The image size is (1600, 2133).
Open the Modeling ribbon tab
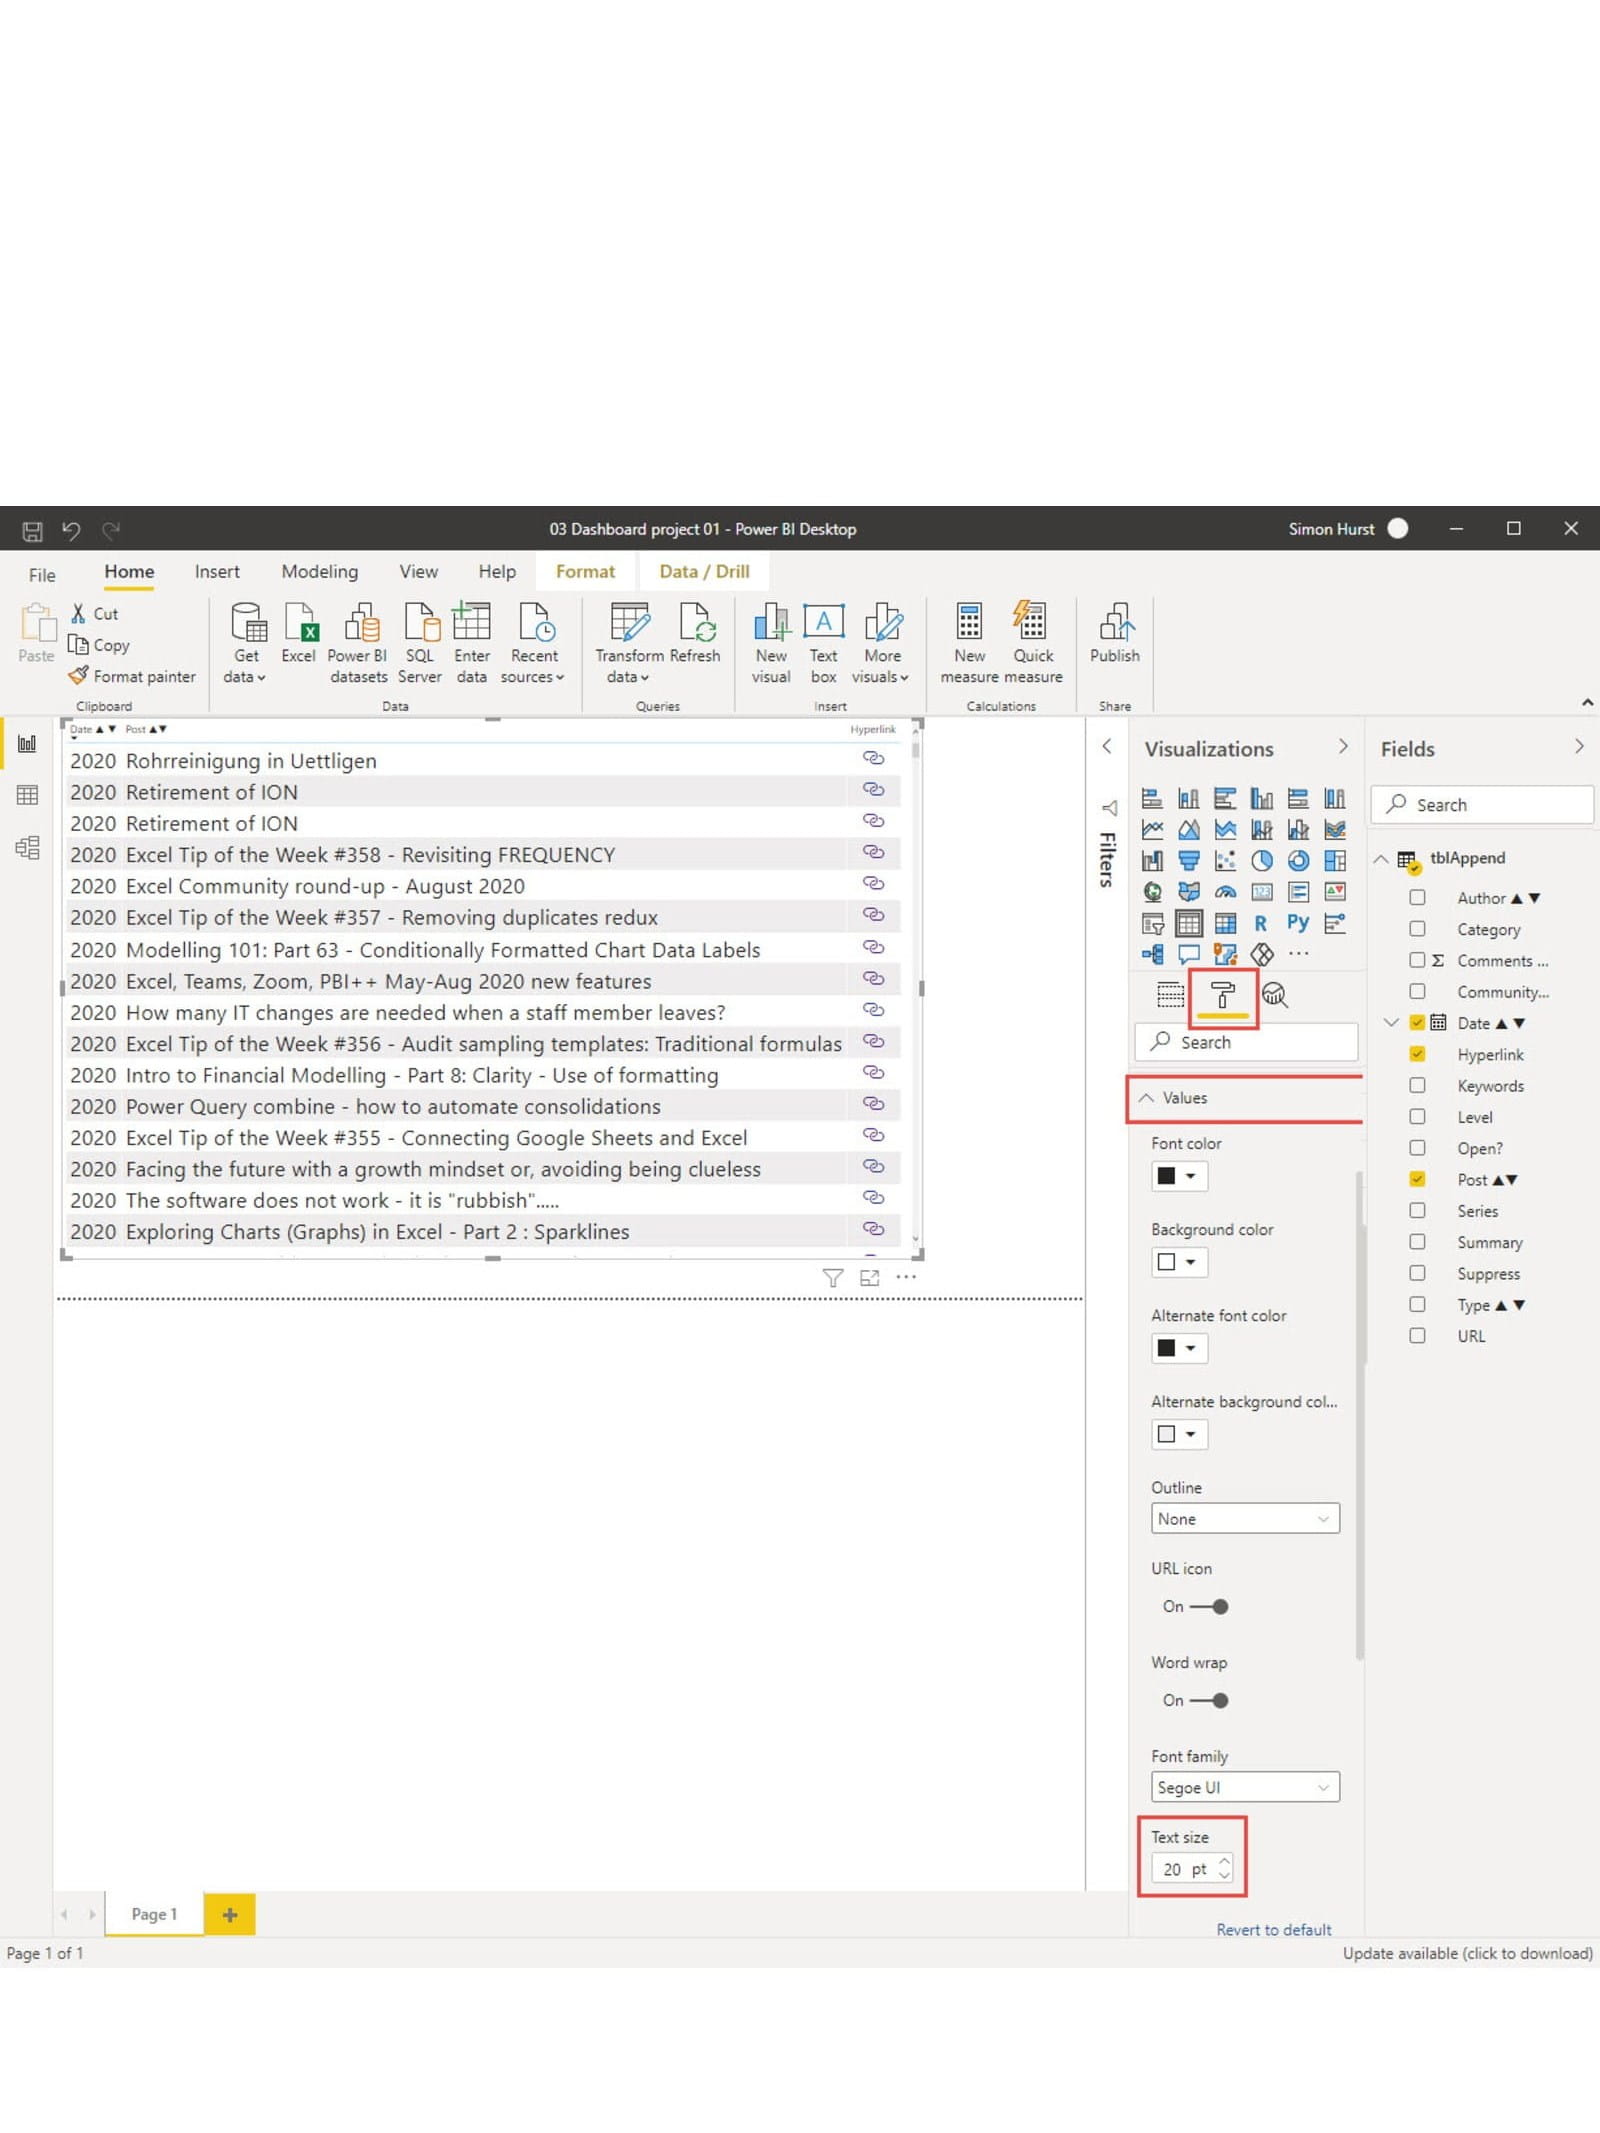coord(319,571)
